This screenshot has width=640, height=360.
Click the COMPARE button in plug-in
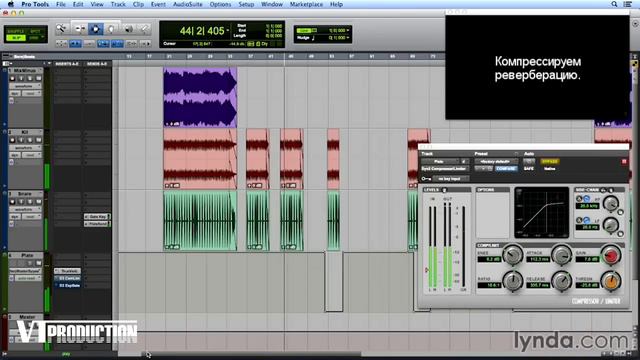(506, 169)
